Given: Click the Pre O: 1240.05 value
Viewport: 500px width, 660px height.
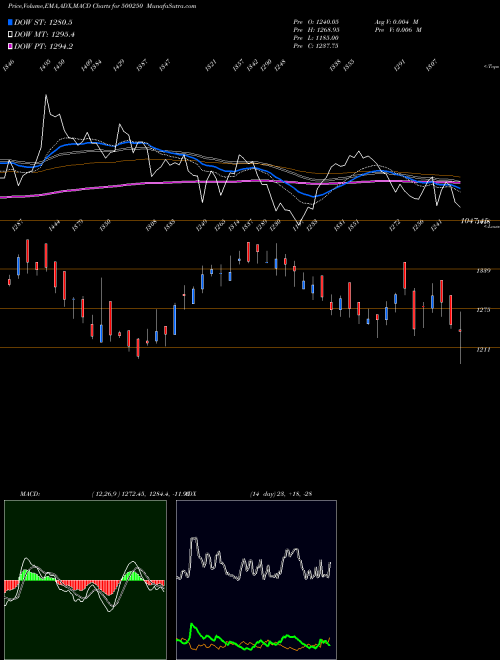Looking at the screenshot, I should point(316,22).
